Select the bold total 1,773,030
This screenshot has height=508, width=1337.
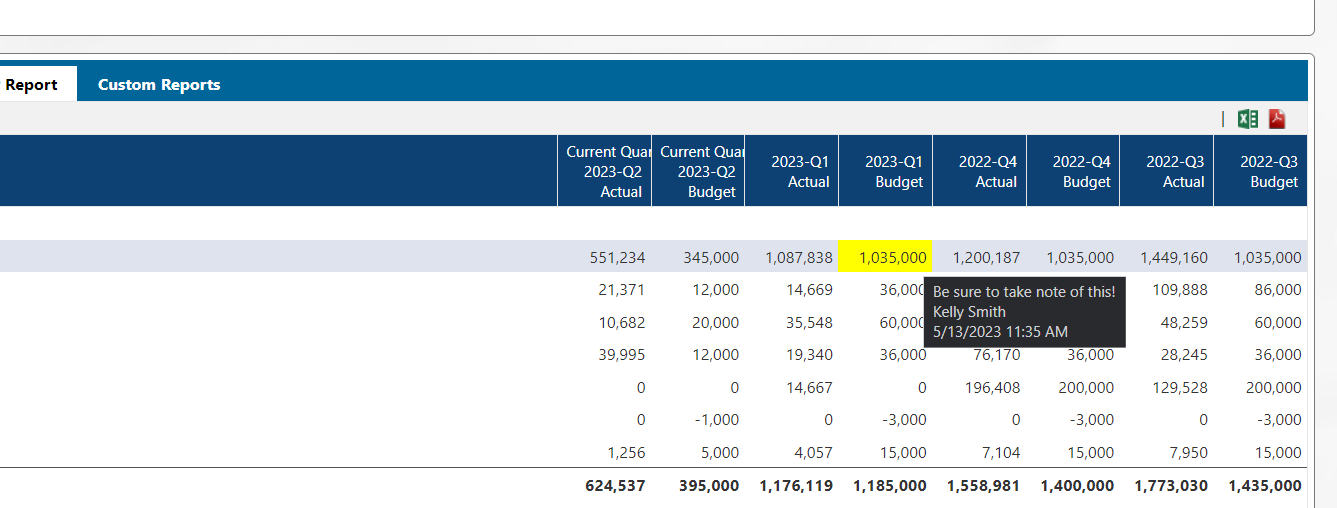click(x=1171, y=485)
